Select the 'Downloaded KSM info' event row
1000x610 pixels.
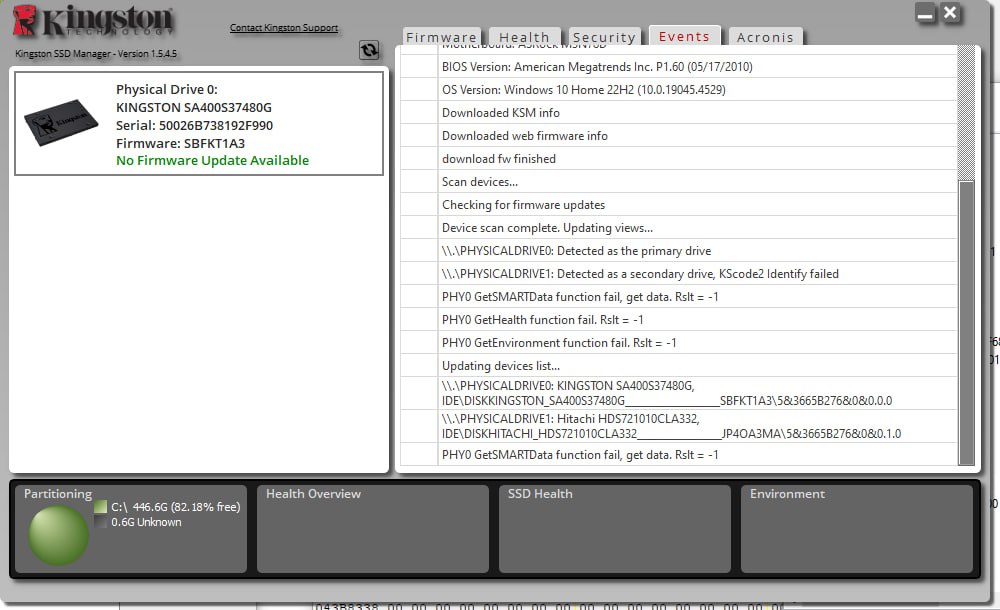pyautogui.click(x=679, y=112)
